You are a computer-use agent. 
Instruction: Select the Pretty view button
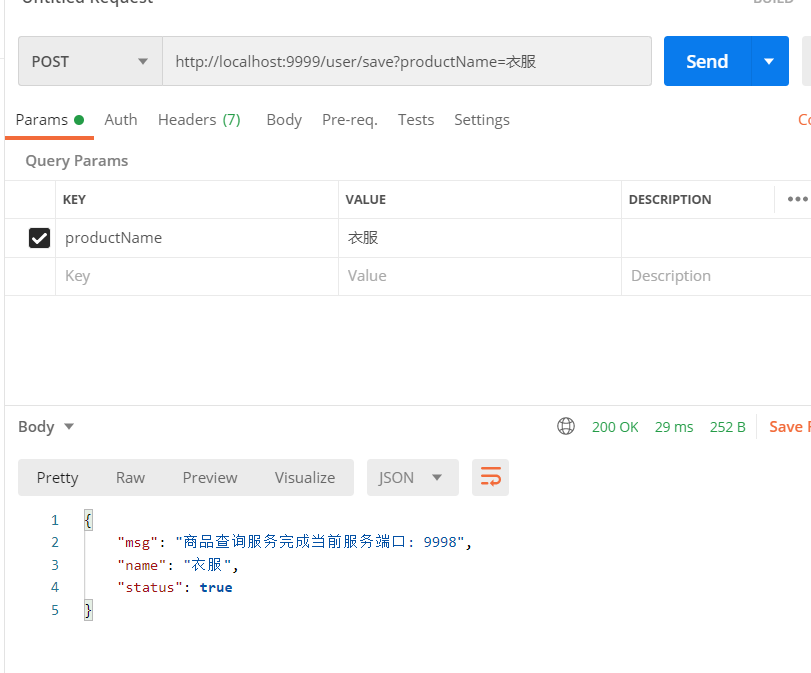57,477
